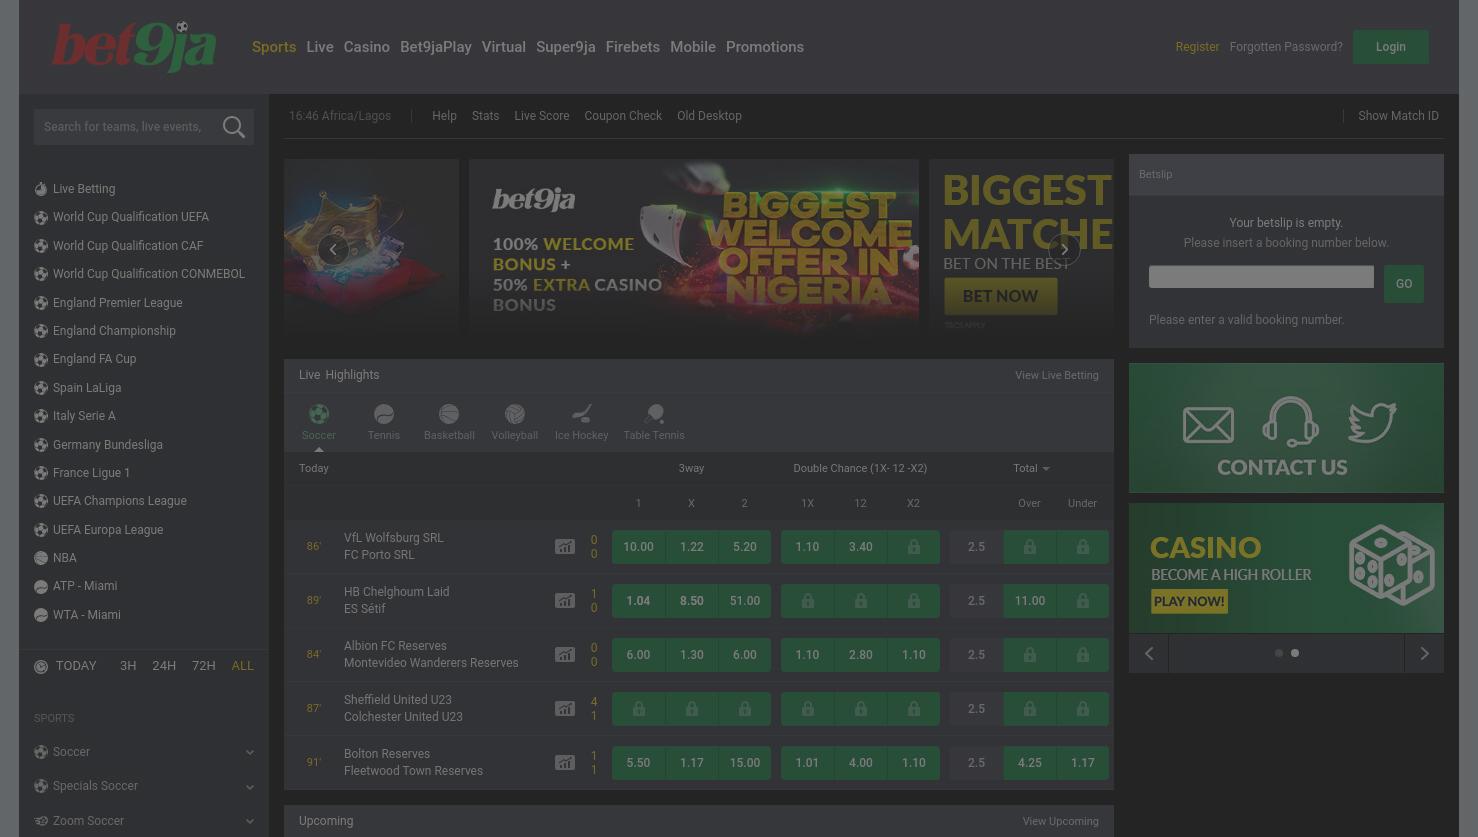Select 10.00 odds for VfL Wolfsburg SRL

pyautogui.click(x=638, y=547)
